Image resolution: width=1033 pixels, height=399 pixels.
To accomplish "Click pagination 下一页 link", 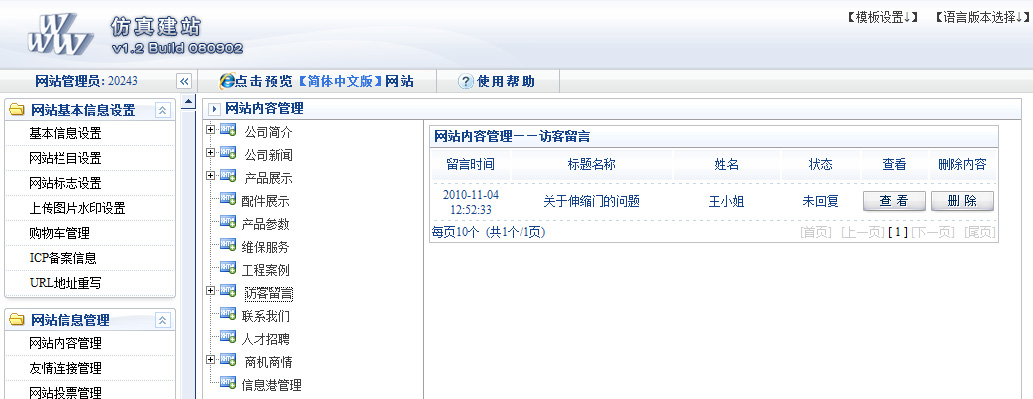I will [933, 232].
